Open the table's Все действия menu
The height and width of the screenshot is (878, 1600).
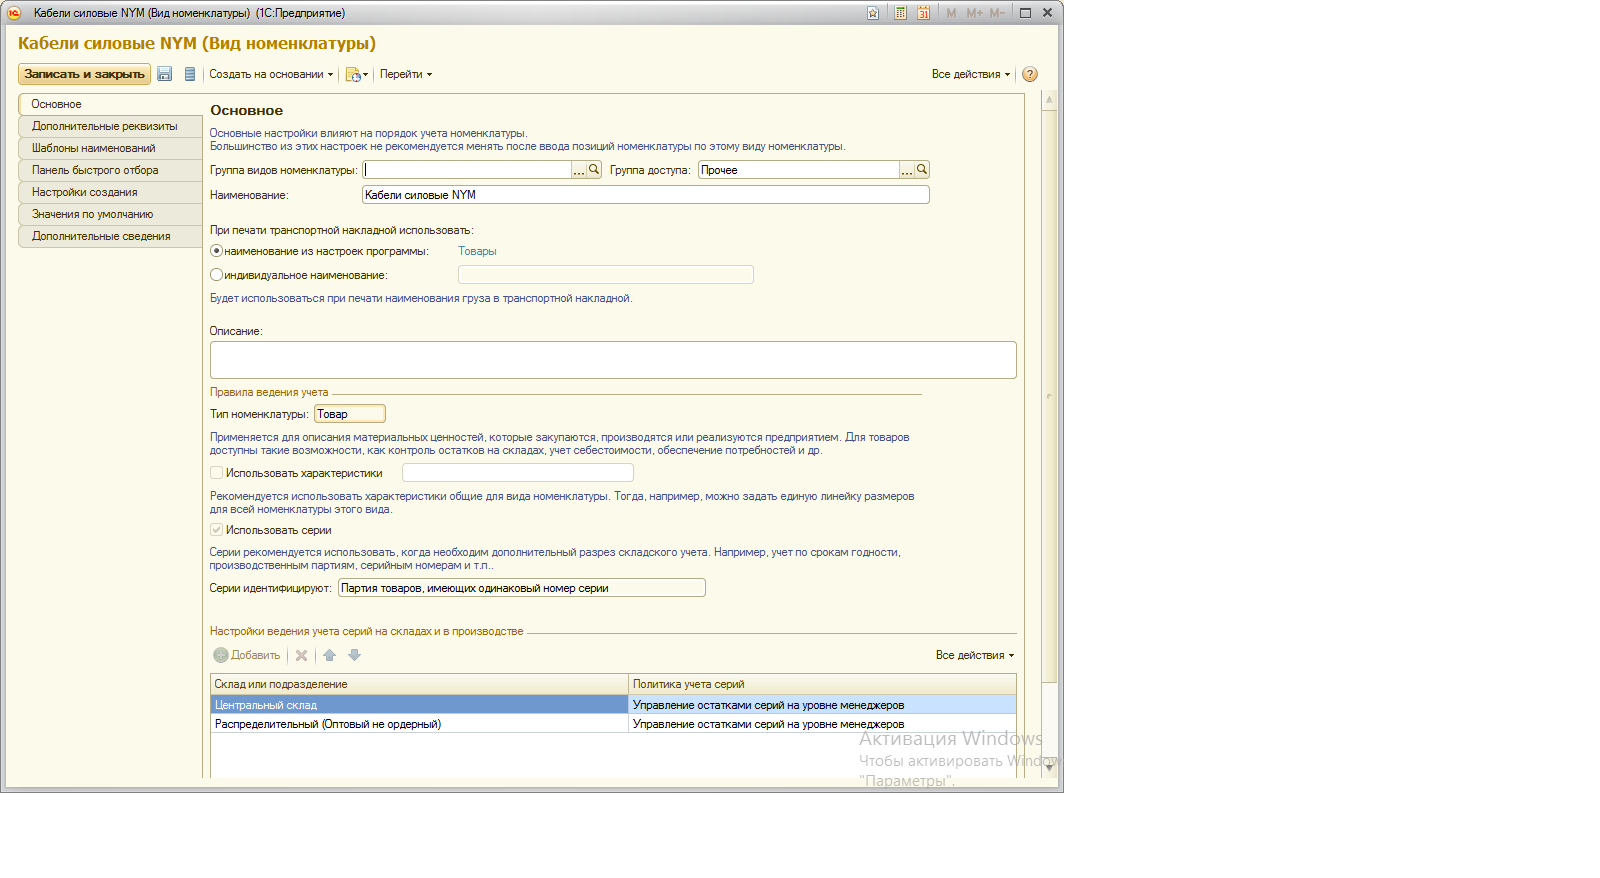(x=975, y=655)
